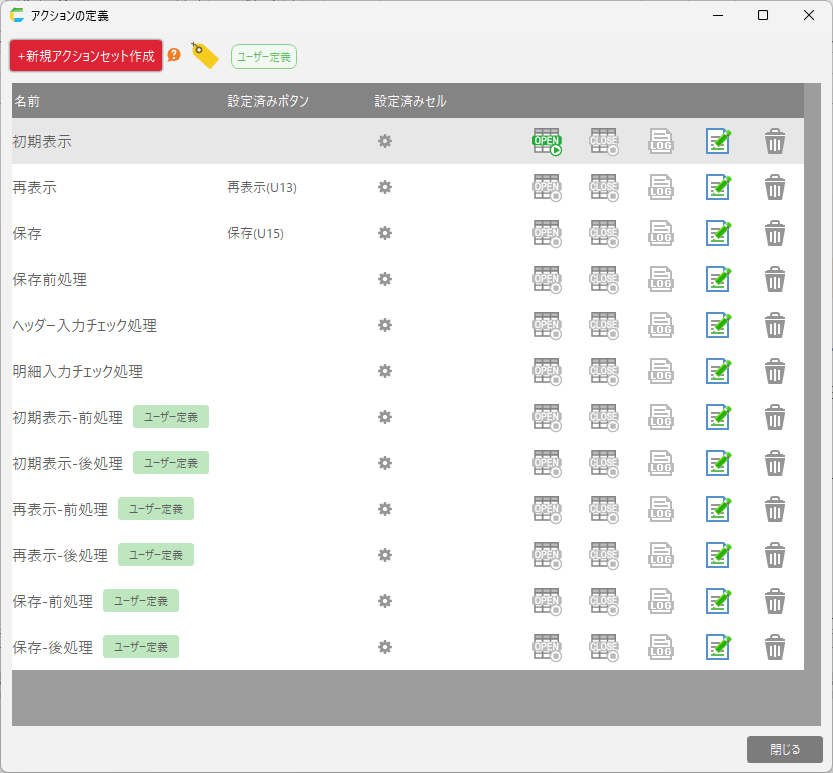Click the OPEN icon for 初期表示 row

coord(546,141)
